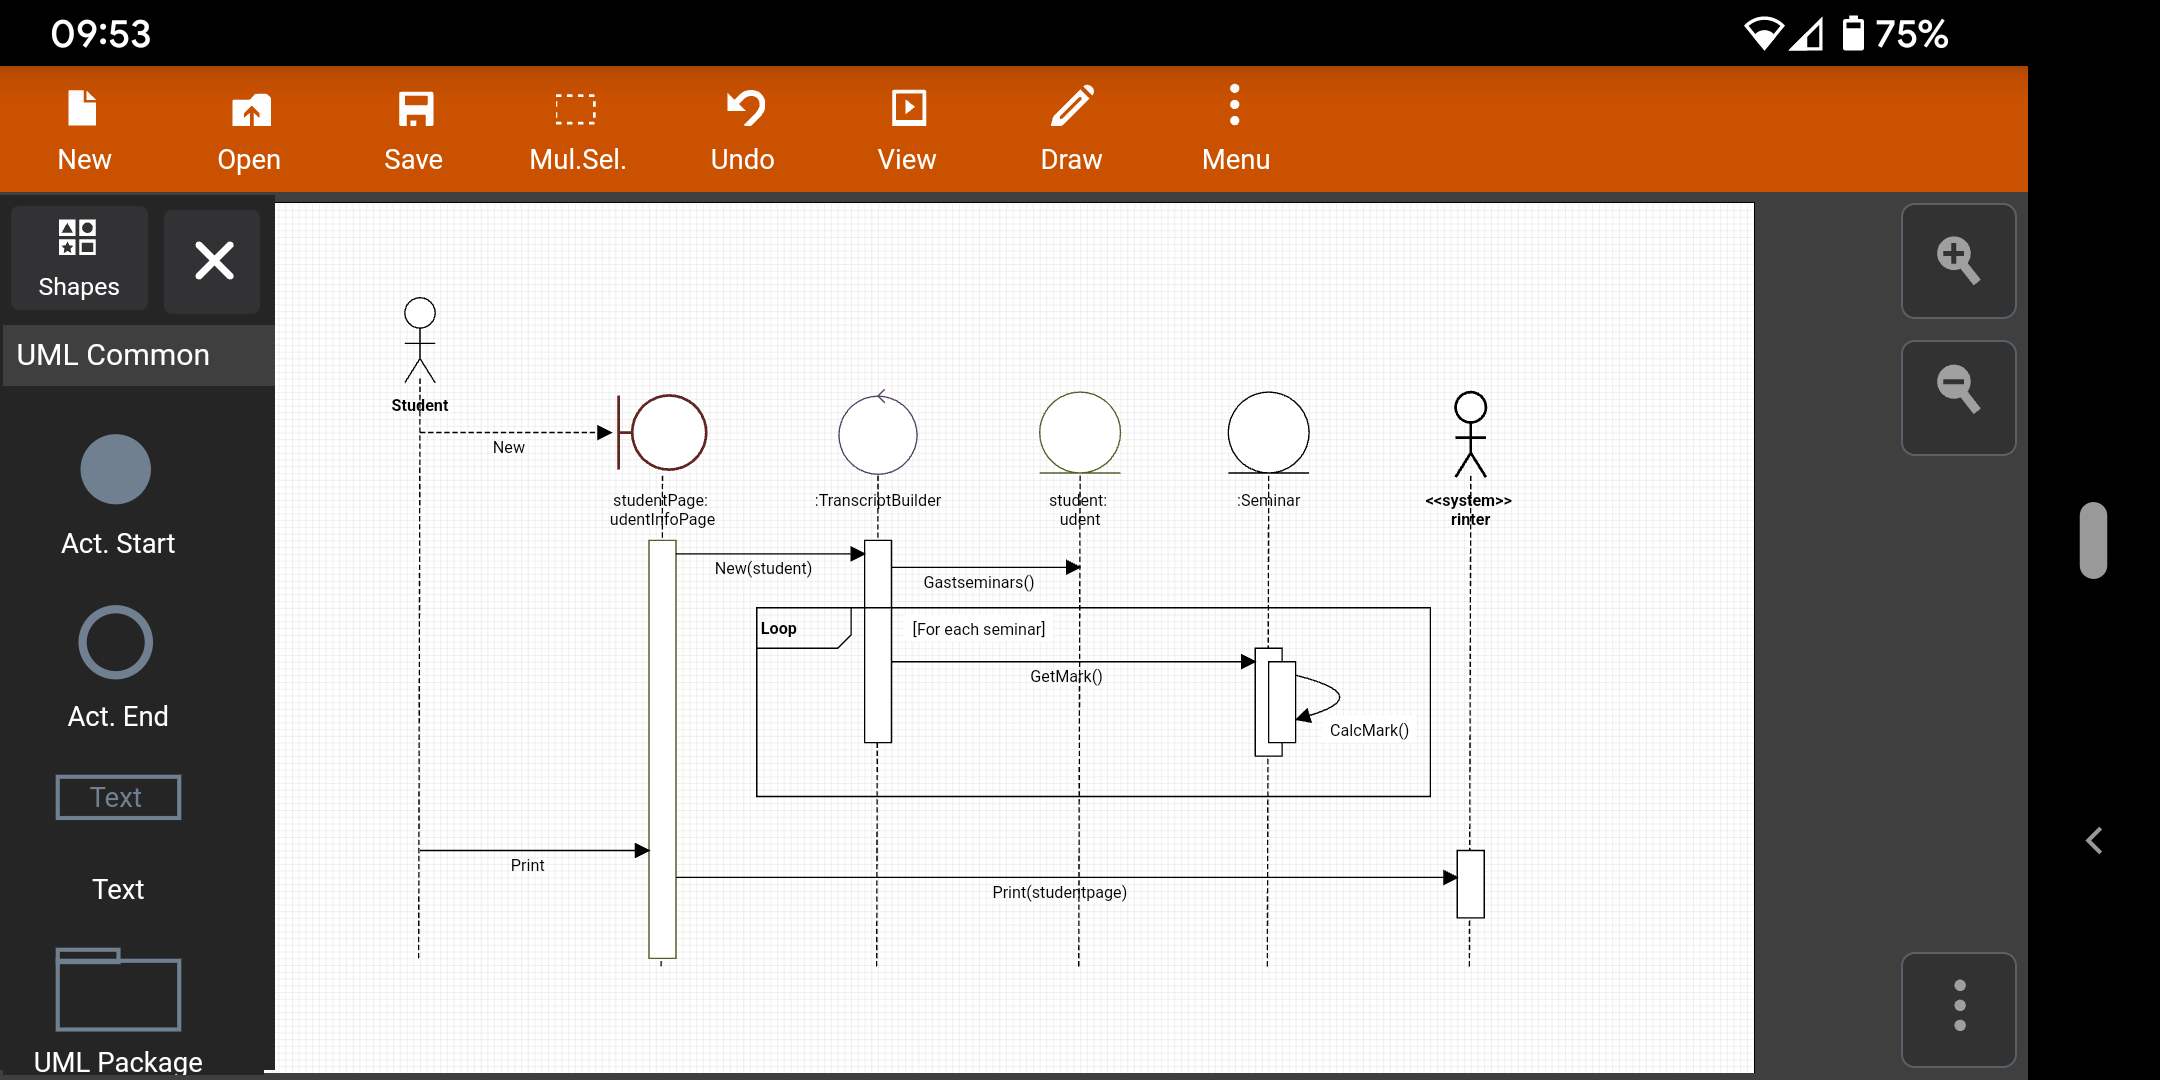Save the diagram
The image size is (2160, 1080).
pyautogui.click(x=414, y=130)
